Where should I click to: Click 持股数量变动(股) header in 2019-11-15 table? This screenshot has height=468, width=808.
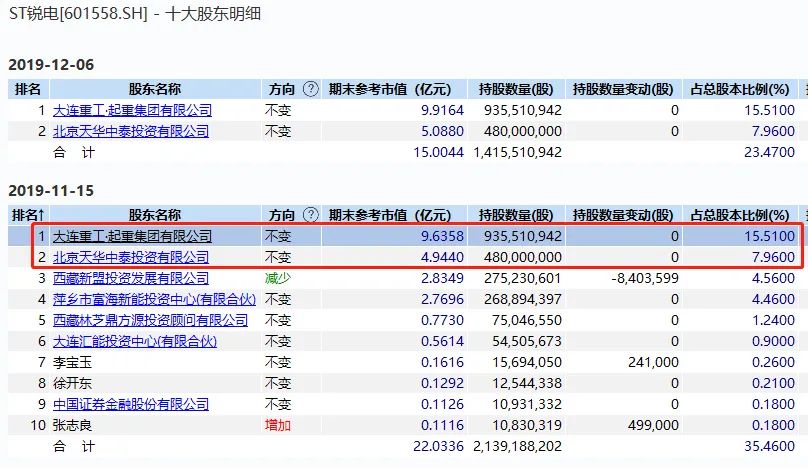point(623,215)
